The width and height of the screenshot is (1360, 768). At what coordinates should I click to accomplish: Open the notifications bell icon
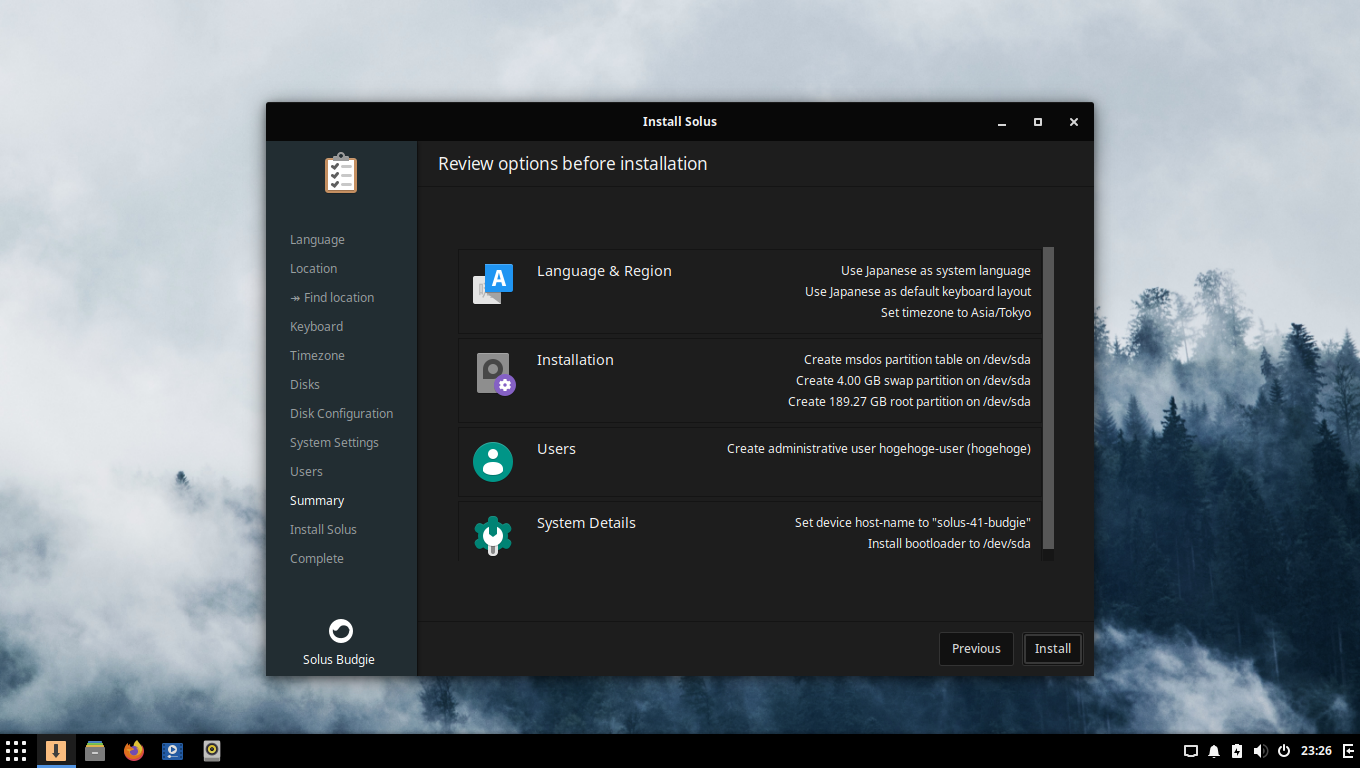pyautogui.click(x=1214, y=751)
